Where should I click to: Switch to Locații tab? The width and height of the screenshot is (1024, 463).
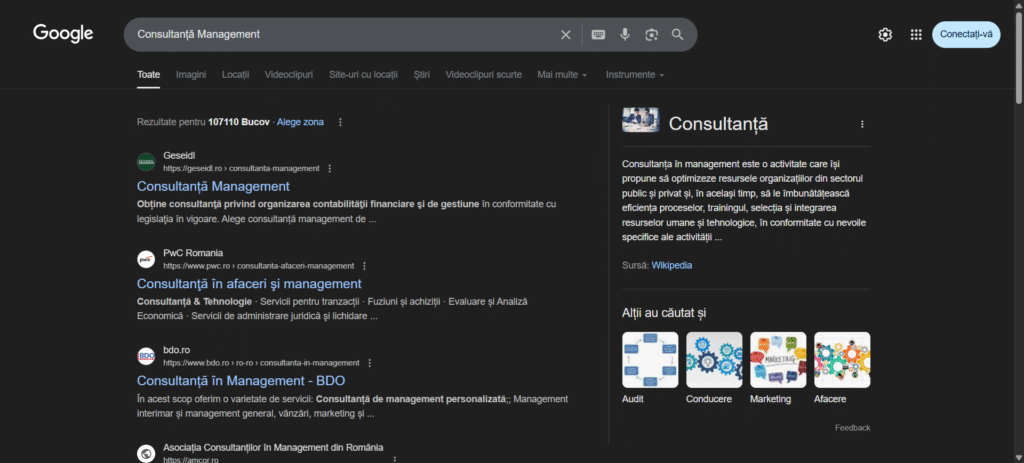(235, 74)
